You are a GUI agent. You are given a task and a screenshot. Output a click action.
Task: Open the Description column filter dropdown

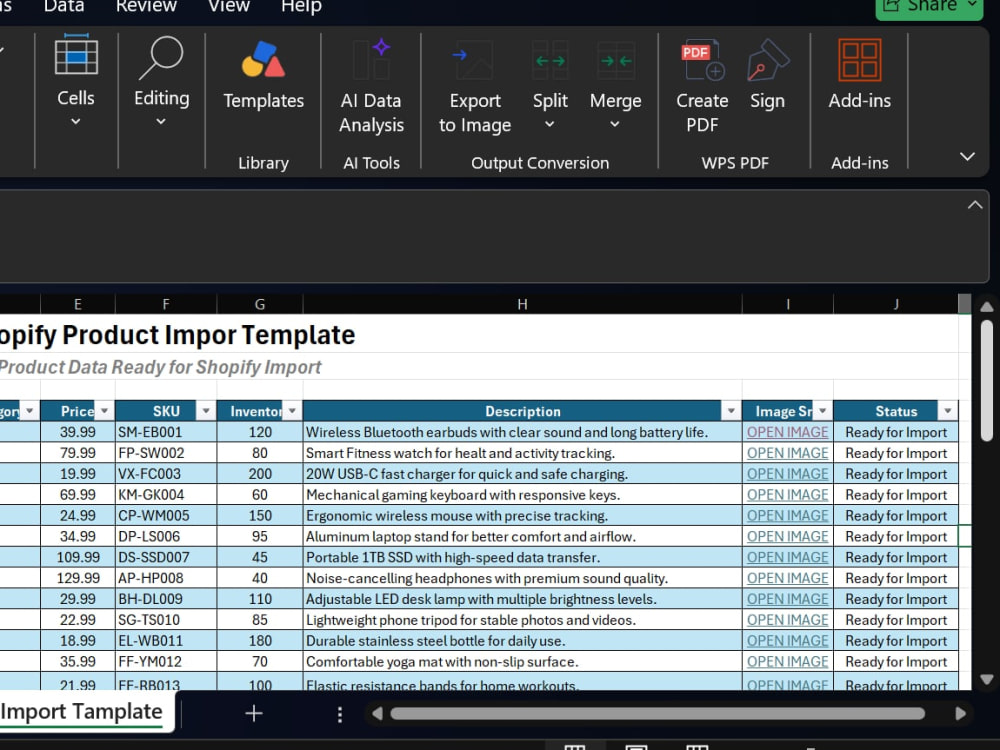point(732,411)
